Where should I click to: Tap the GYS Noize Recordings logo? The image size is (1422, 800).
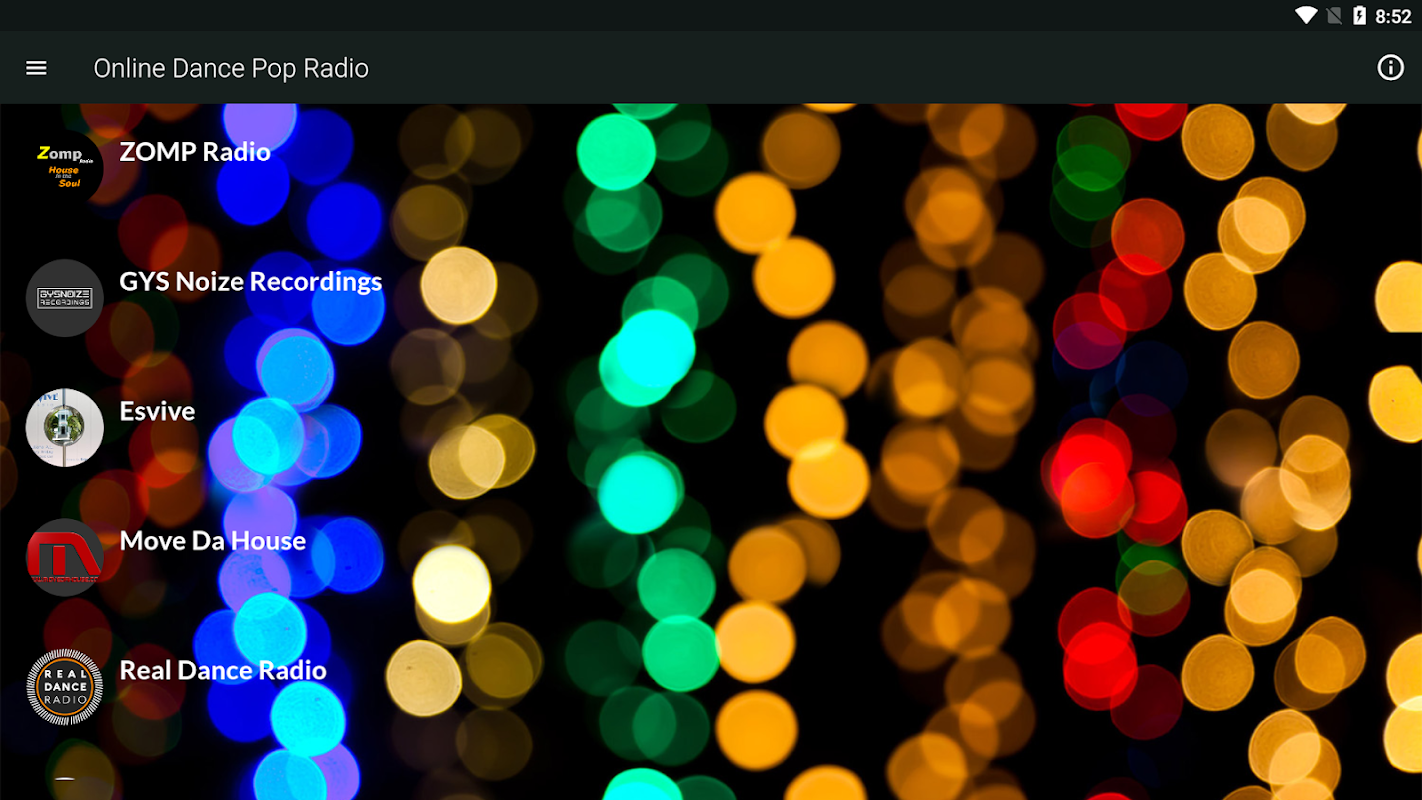pyautogui.click(x=65, y=298)
